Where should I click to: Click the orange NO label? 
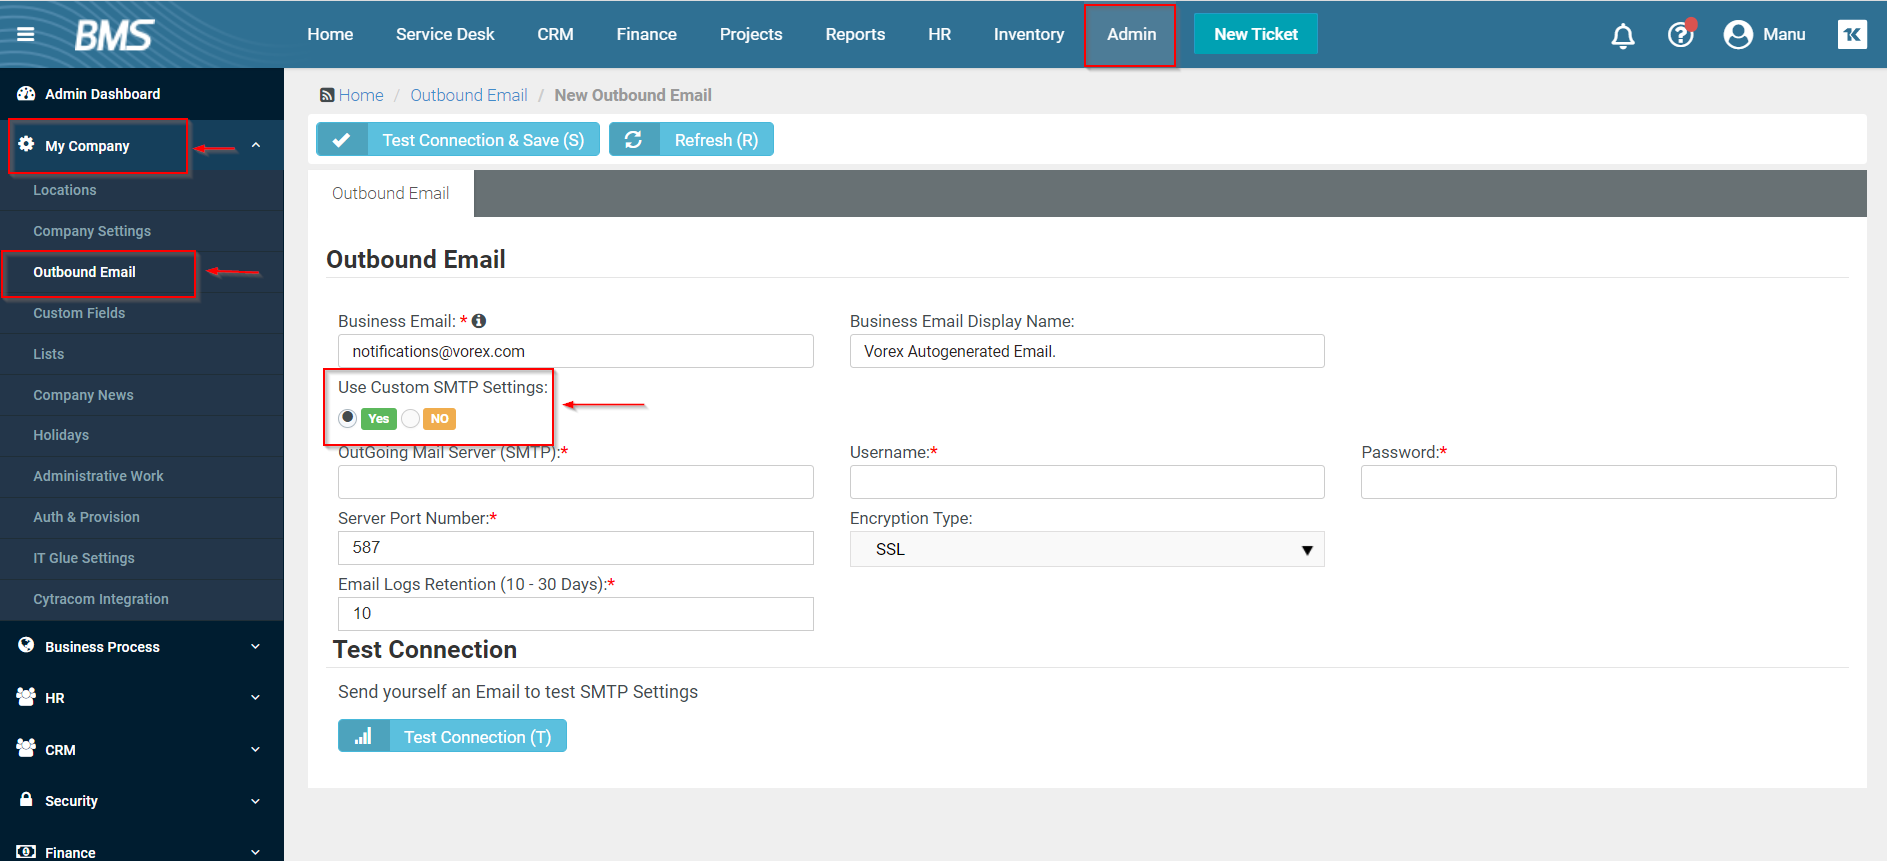(439, 419)
